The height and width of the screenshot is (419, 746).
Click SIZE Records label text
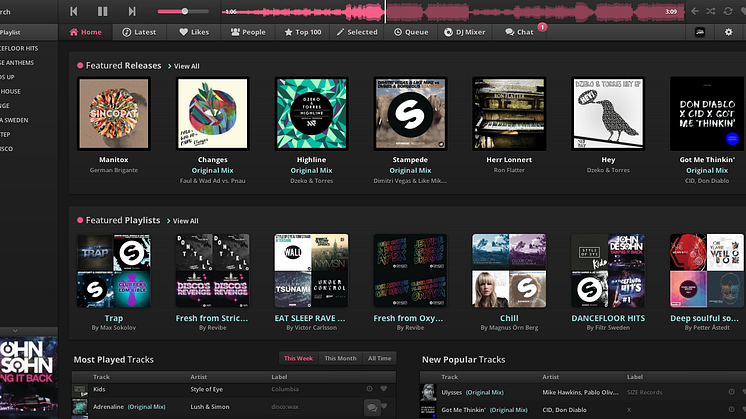coord(645,392)
